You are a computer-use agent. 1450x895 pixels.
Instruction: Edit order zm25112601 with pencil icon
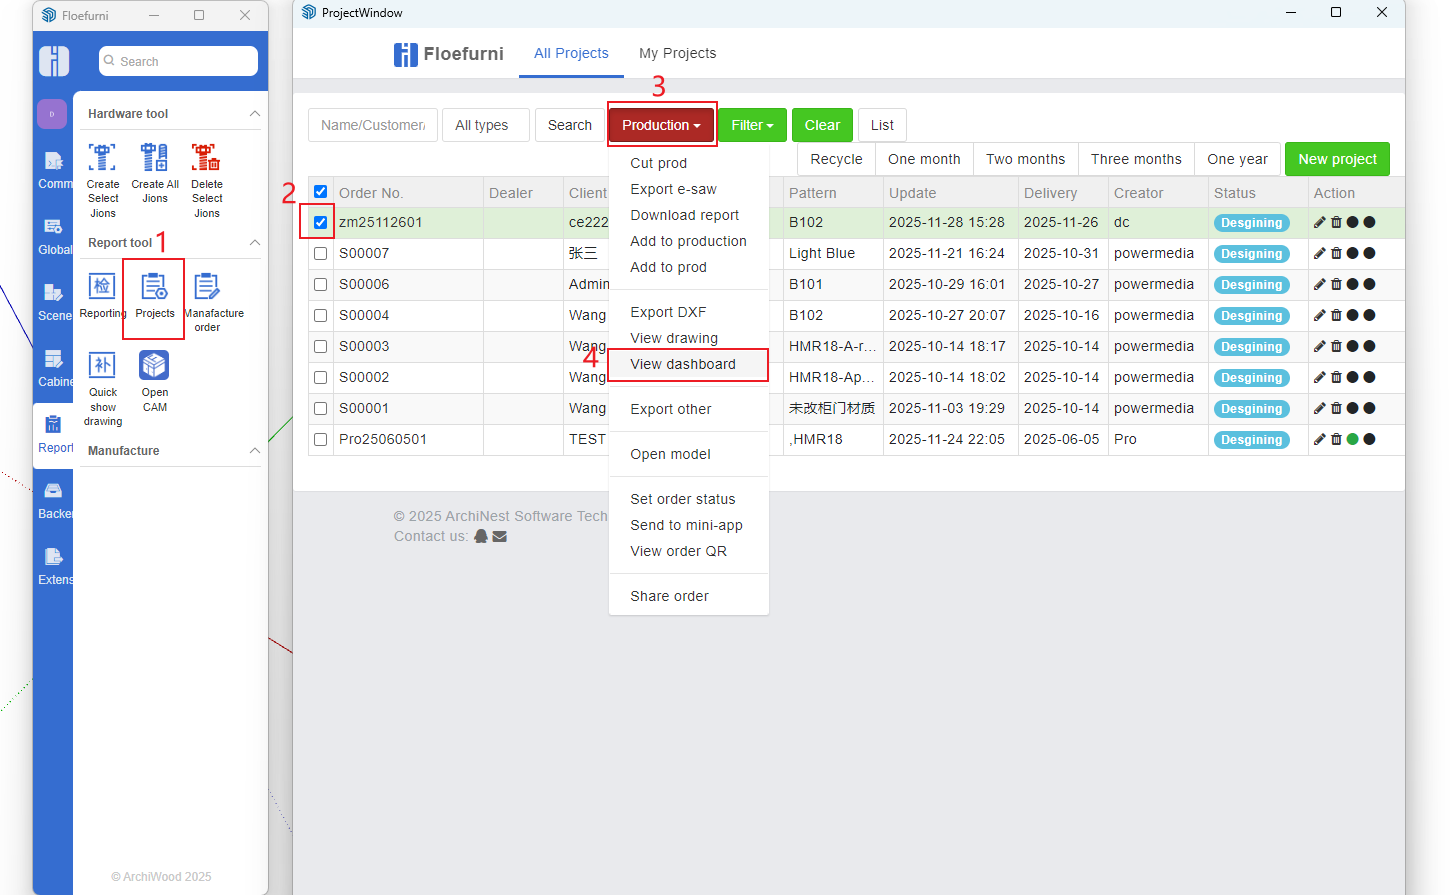pyautogui.click(x=1319, y=223)
